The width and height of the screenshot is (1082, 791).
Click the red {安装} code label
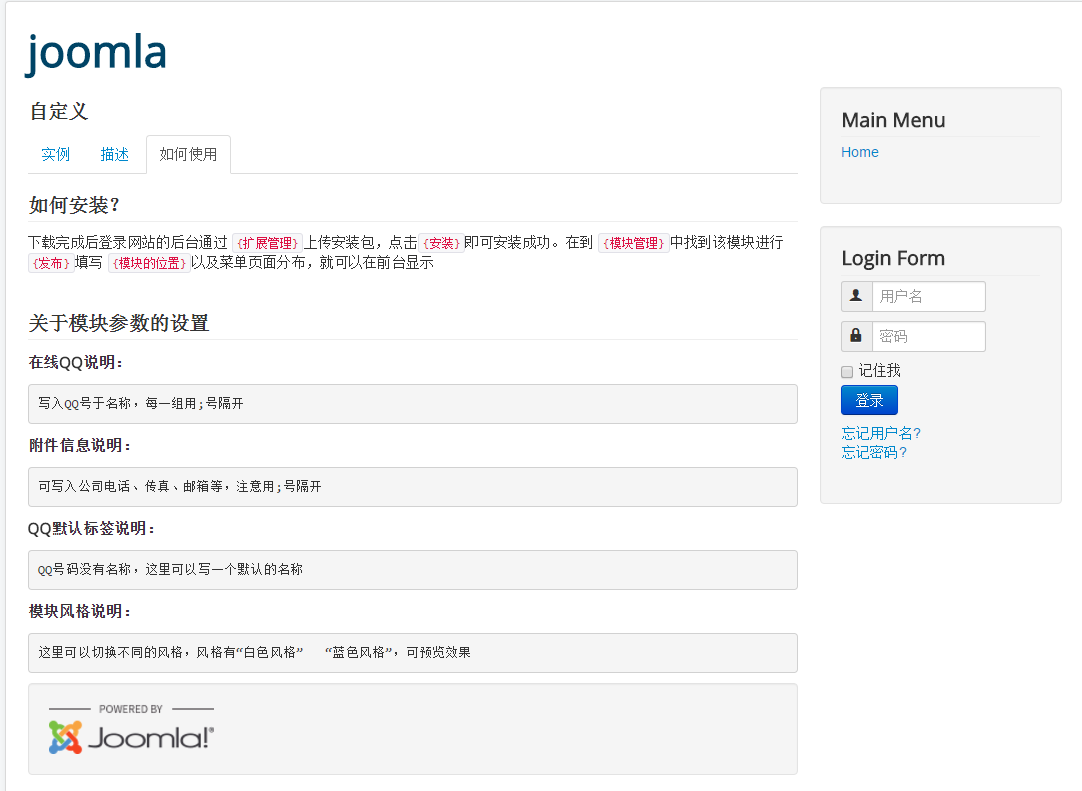pyautogui.click(x=441, y=243)
